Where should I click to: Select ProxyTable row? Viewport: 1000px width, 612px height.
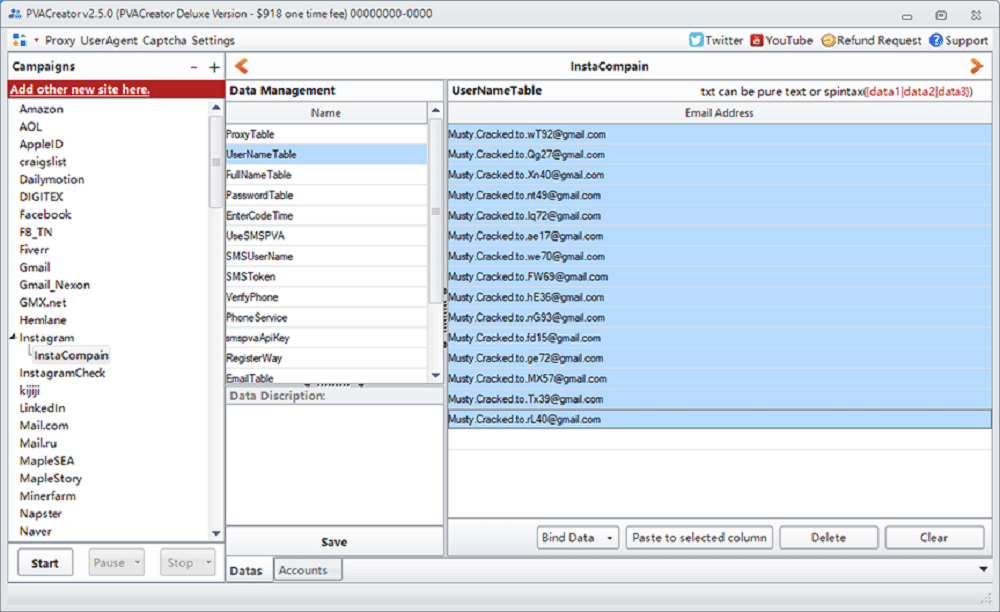(327, 135)
